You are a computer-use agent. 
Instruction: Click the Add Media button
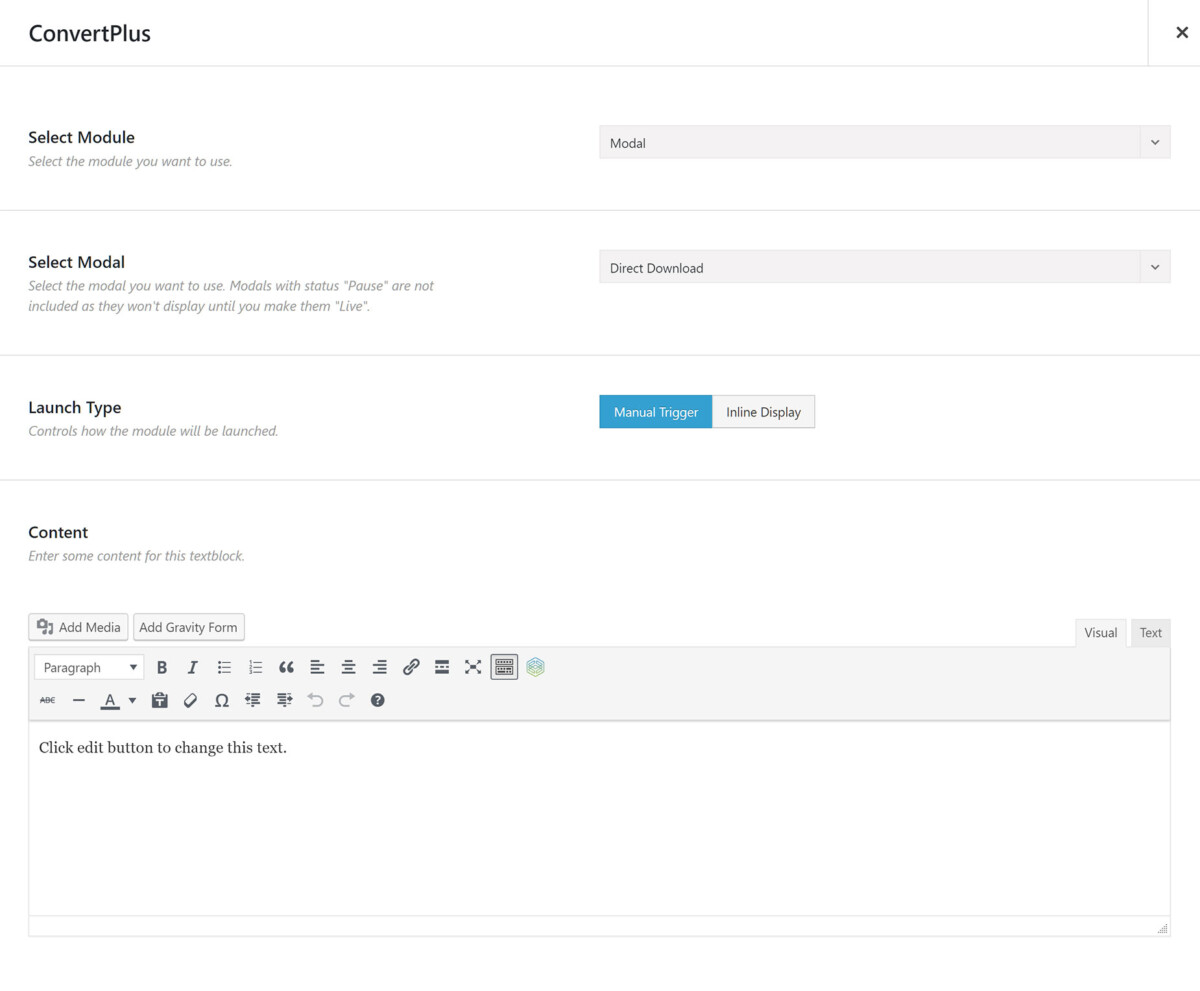click(78, 627)
